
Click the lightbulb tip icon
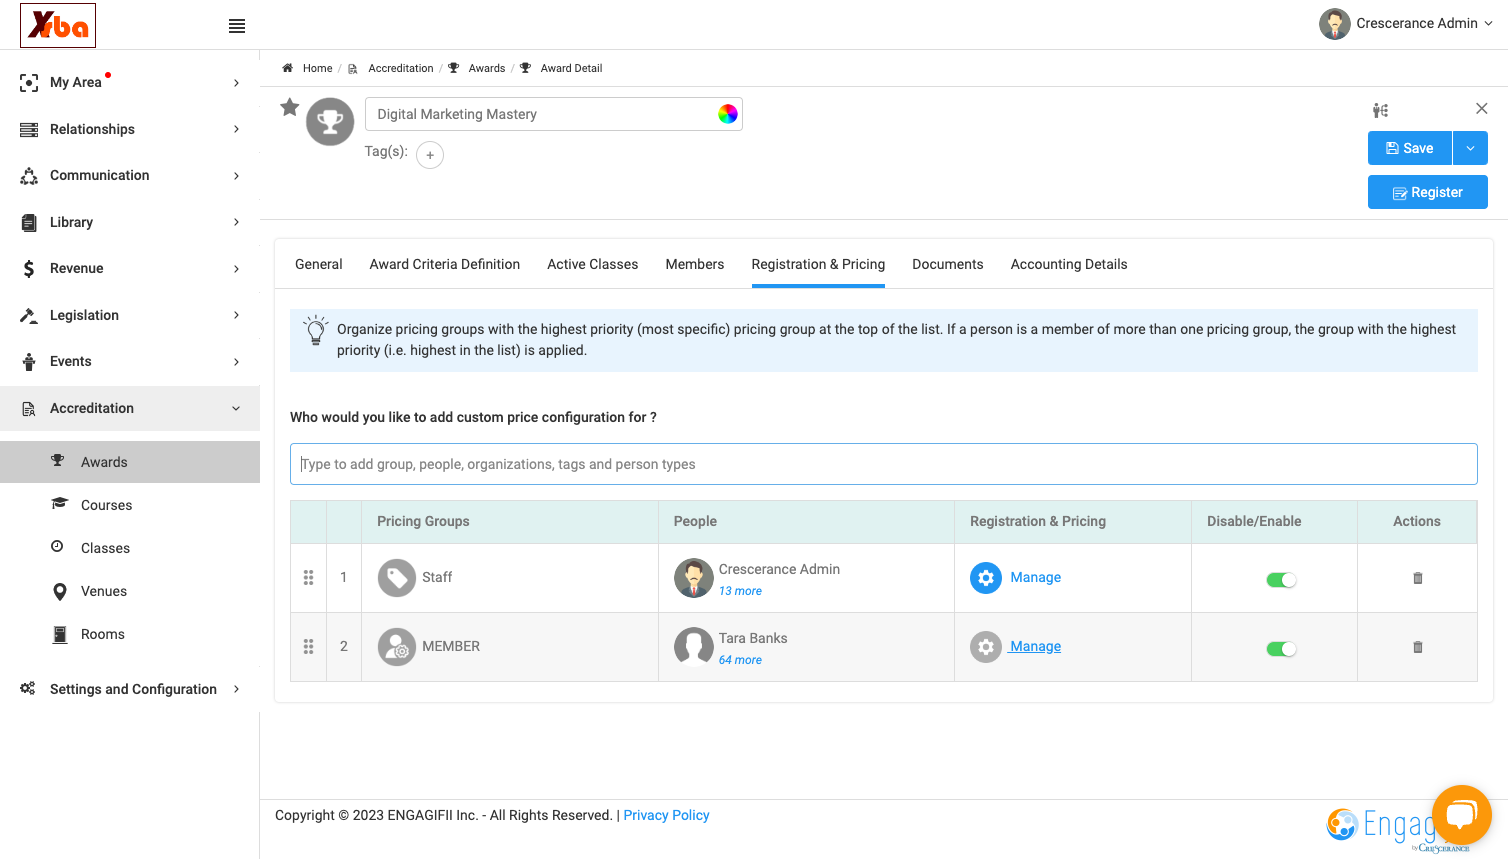pos(316,329)
